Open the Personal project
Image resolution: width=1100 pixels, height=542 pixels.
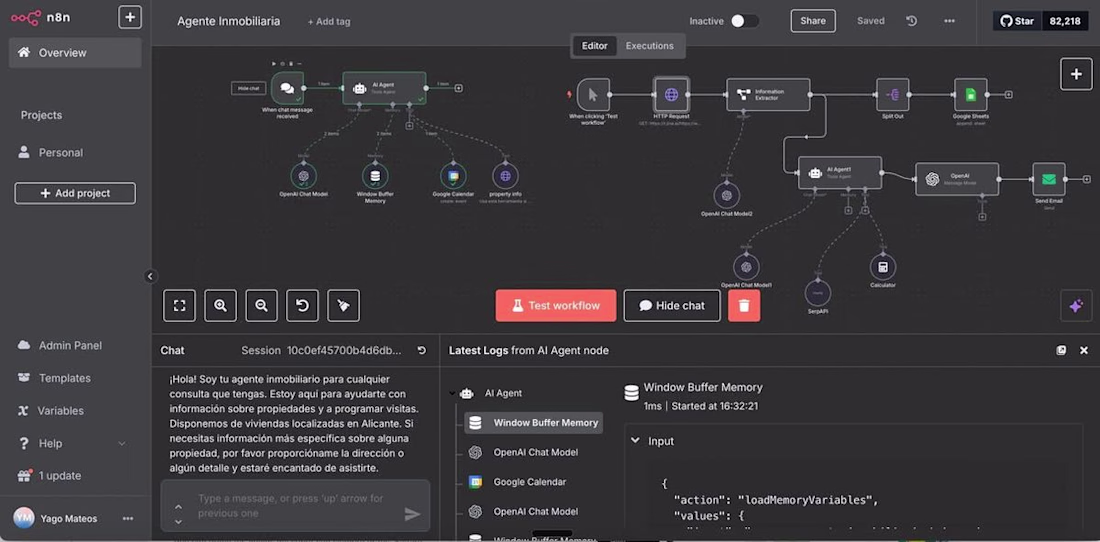[x=75, y=152]
